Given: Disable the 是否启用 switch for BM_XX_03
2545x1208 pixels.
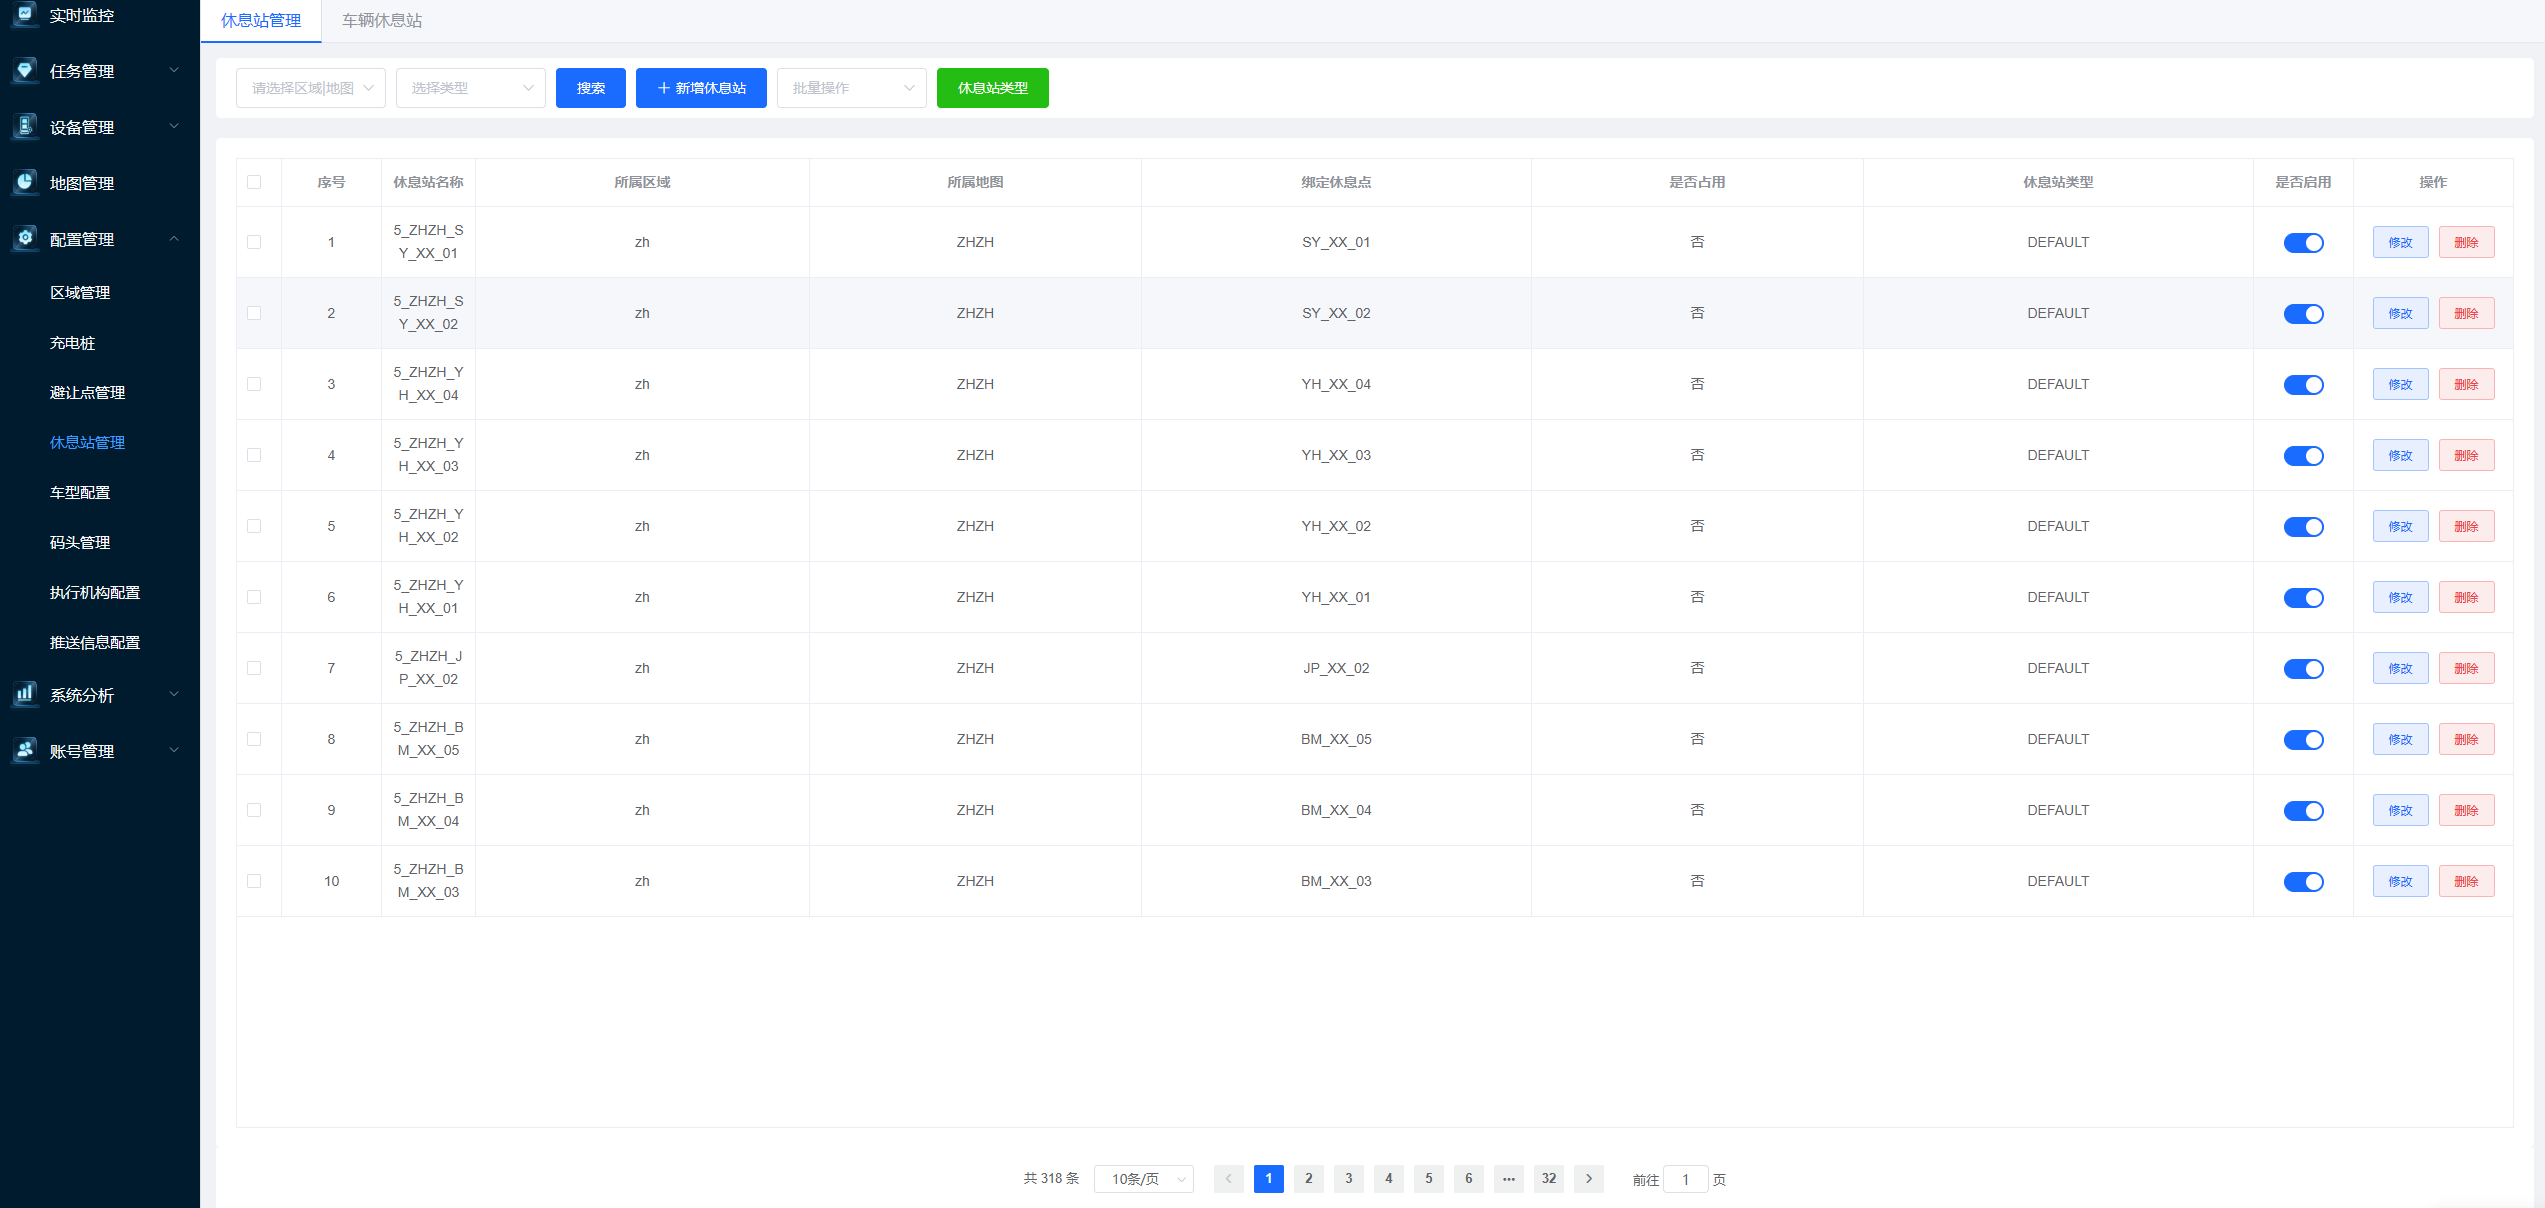Looking at the screenshot, I should [x=2303, y=882].
